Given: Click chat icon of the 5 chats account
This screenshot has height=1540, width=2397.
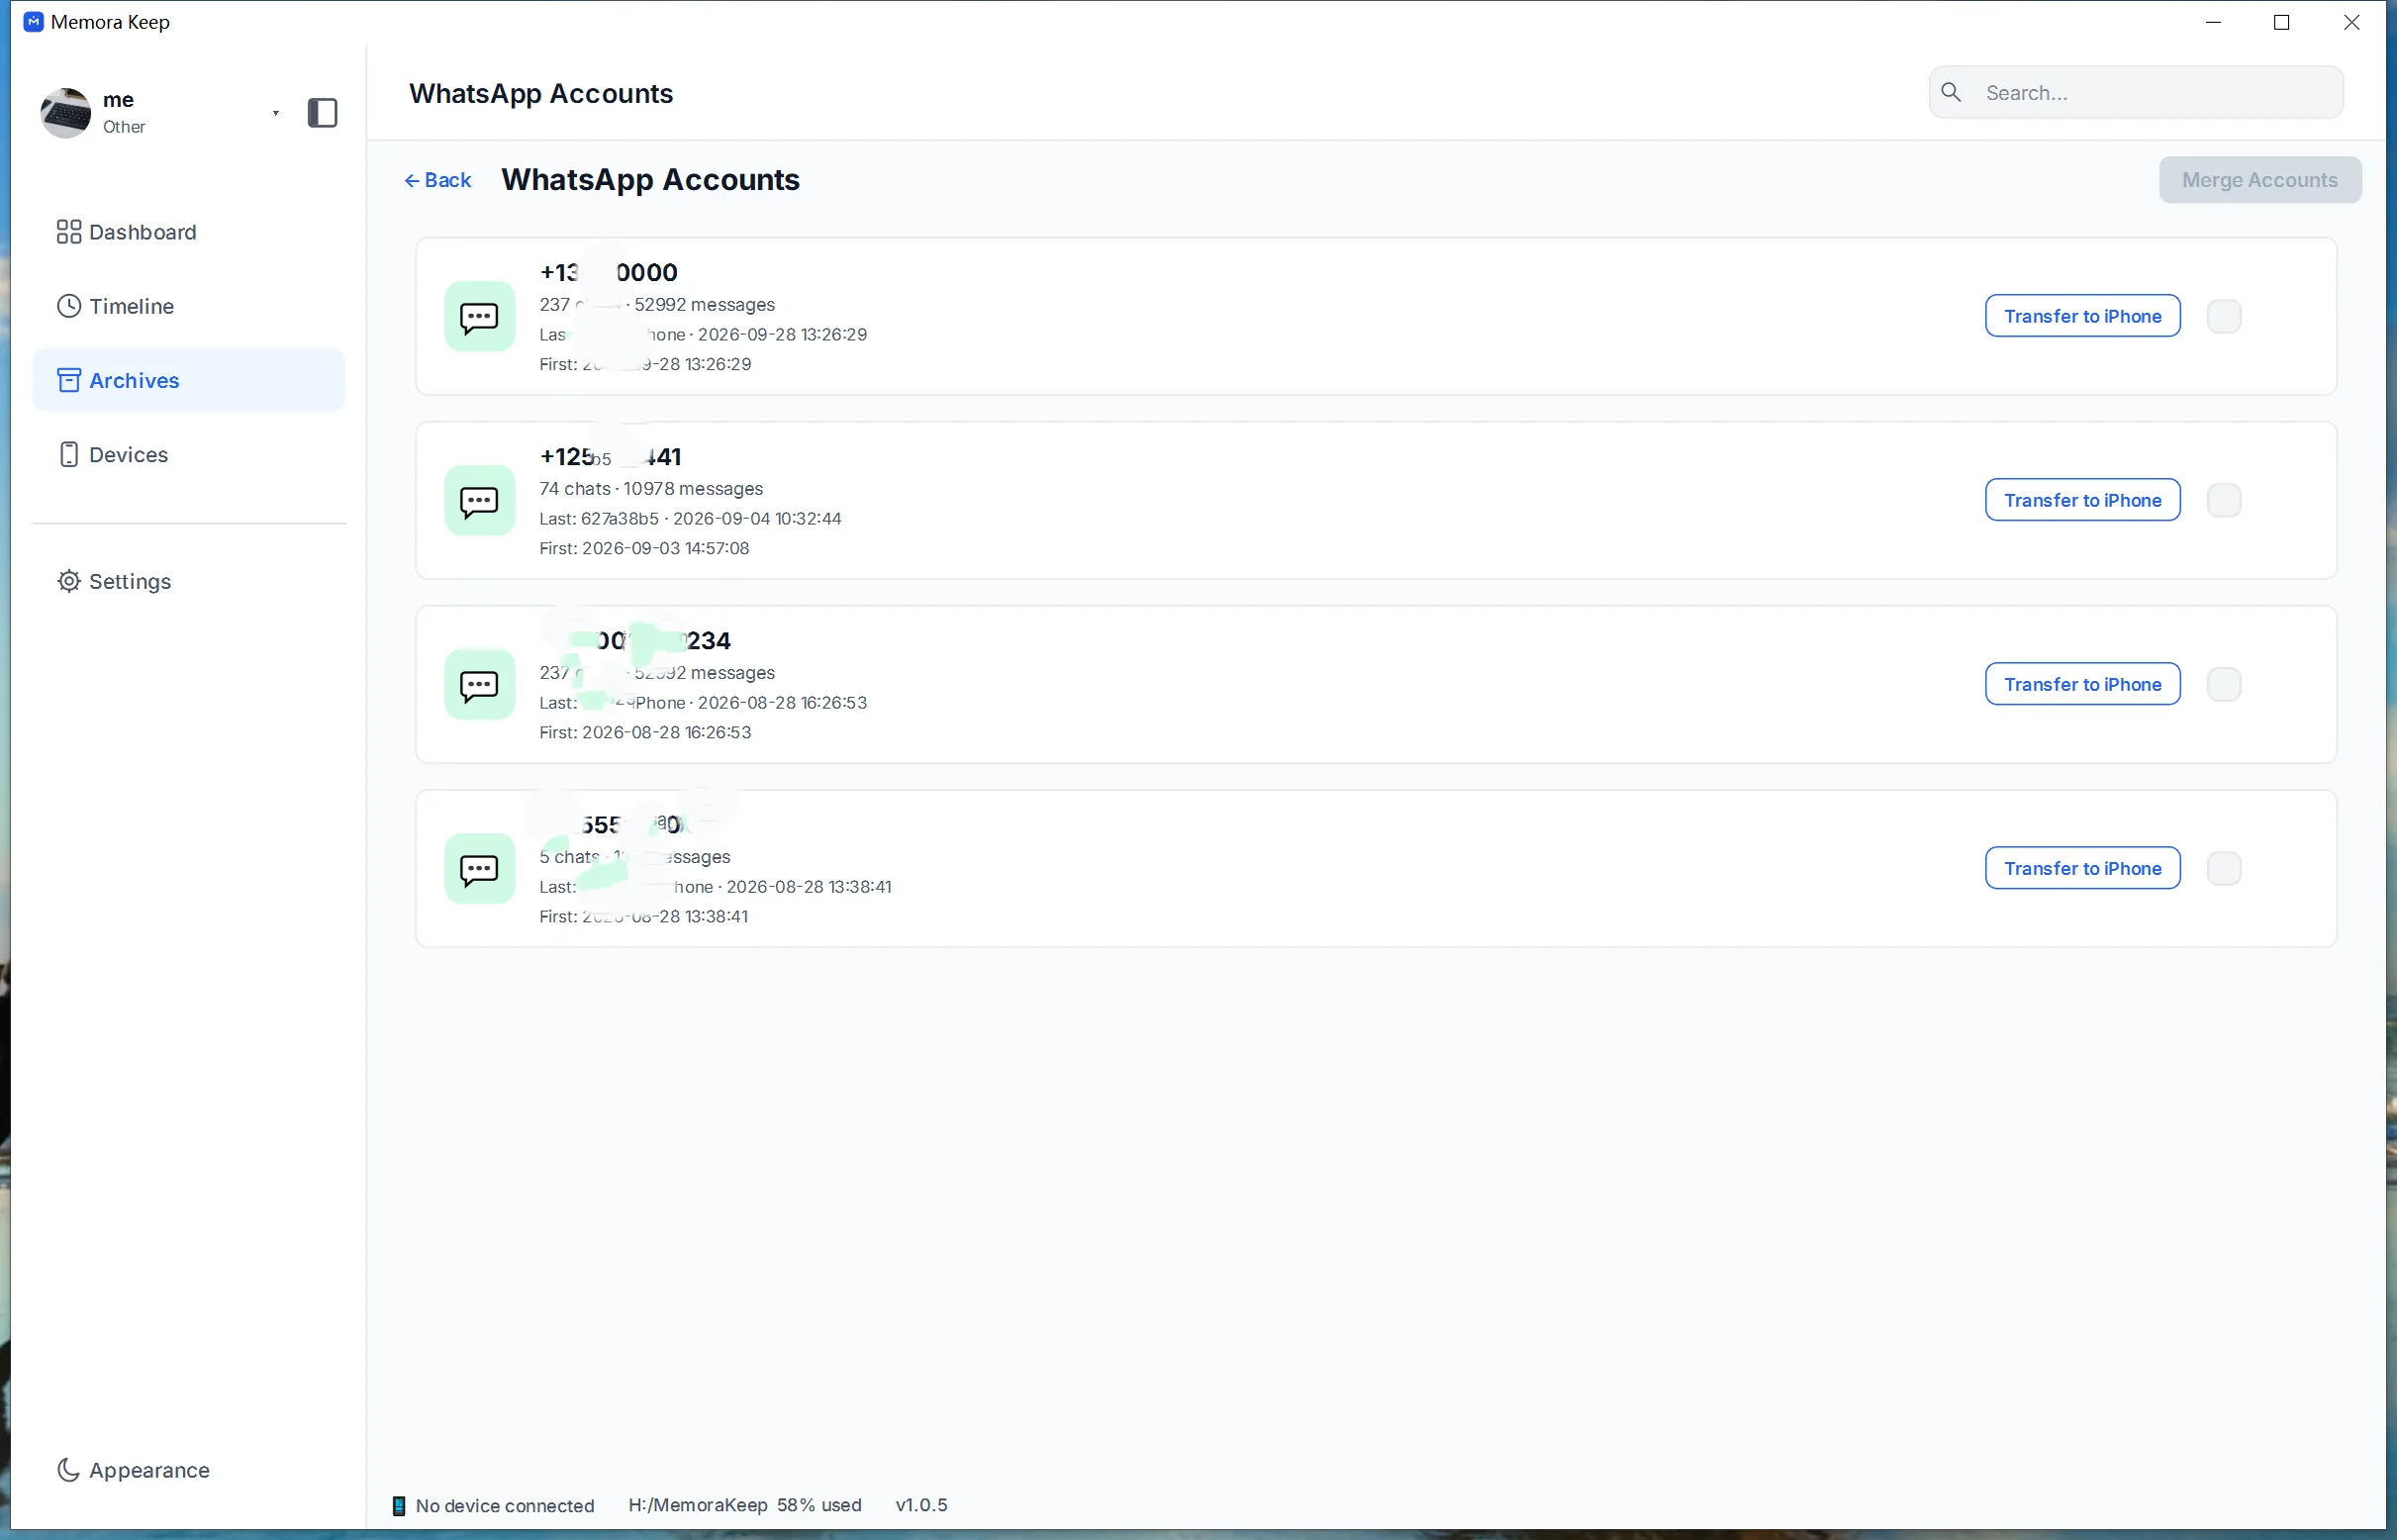Looking at the screenshot, I should coord(479,868).
